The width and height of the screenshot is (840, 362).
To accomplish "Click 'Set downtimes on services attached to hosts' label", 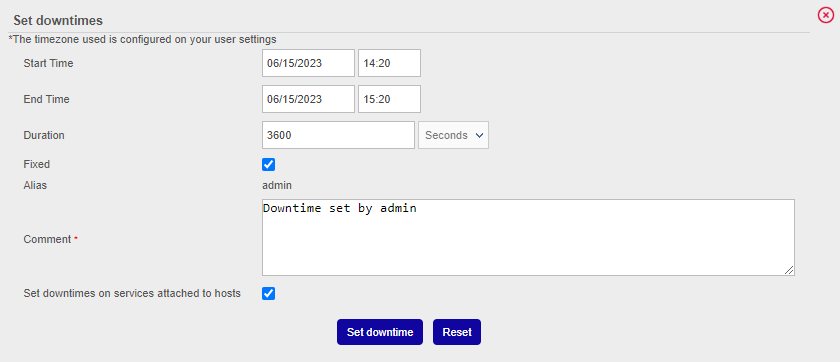I will click(132, 293).
